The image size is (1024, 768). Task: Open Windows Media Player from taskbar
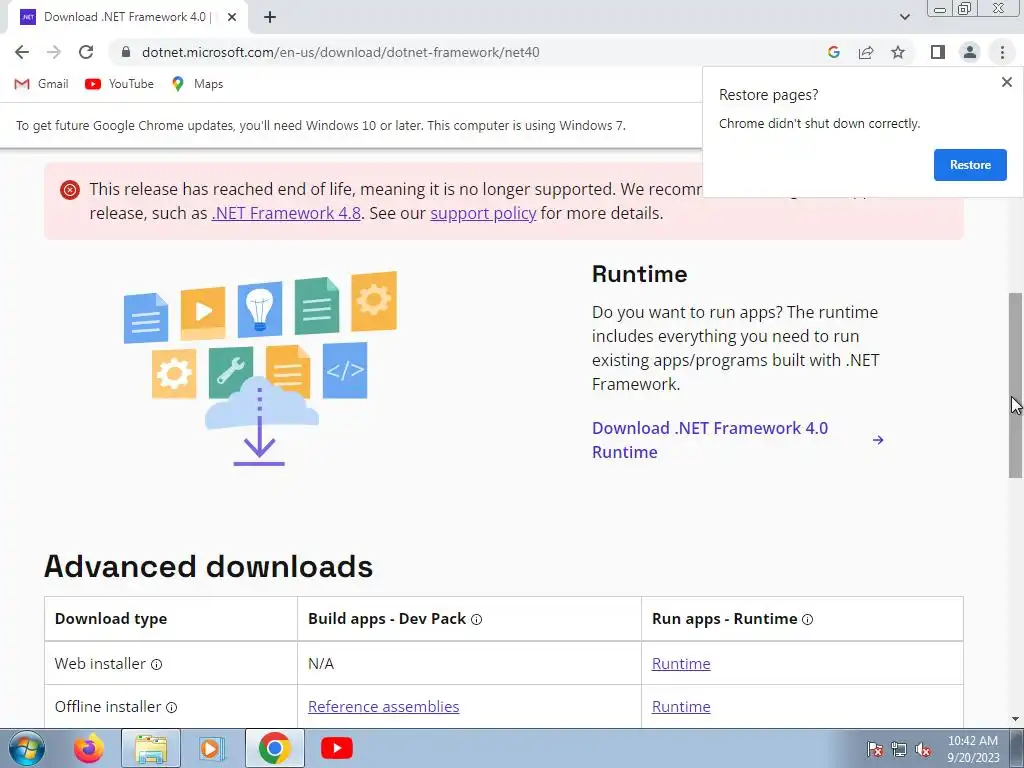pyautogui.click(x=211, y=748)
